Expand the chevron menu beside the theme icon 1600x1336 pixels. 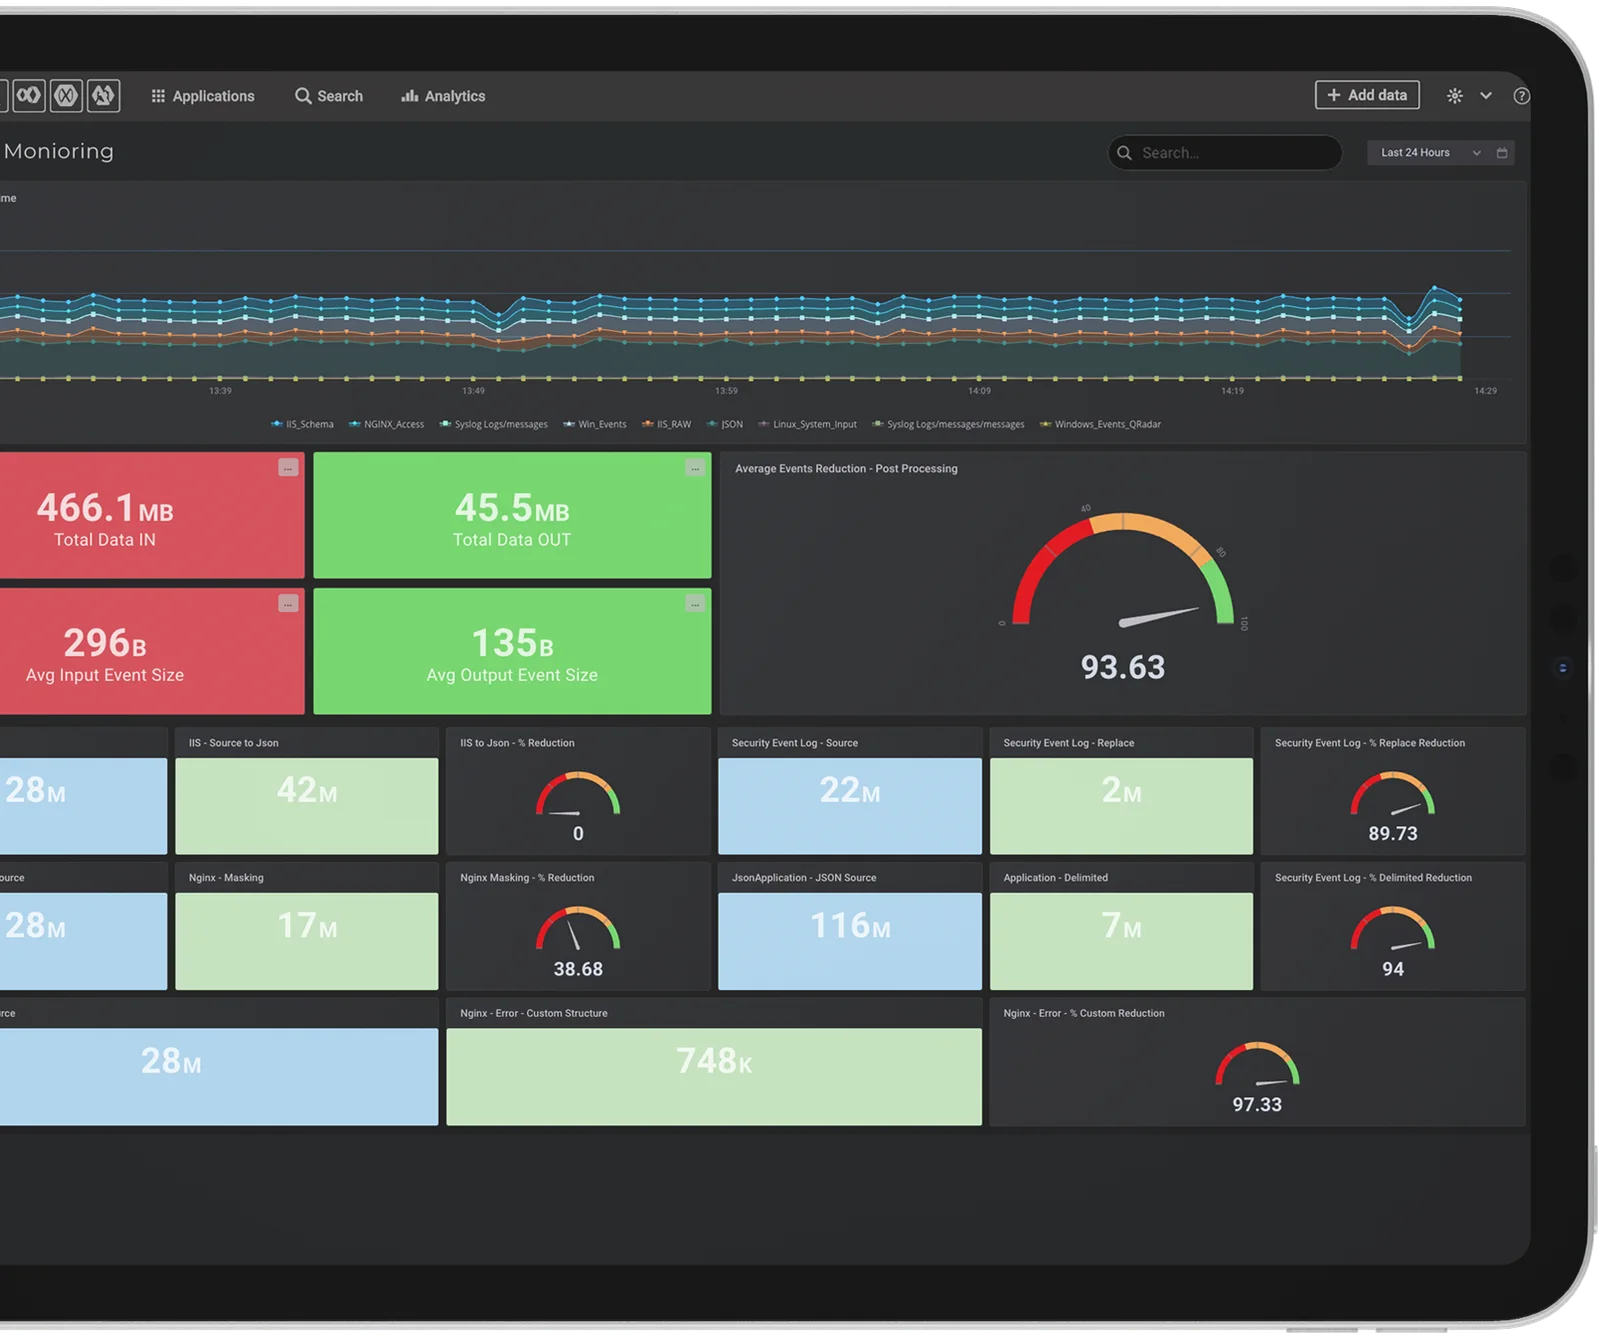1486,96
